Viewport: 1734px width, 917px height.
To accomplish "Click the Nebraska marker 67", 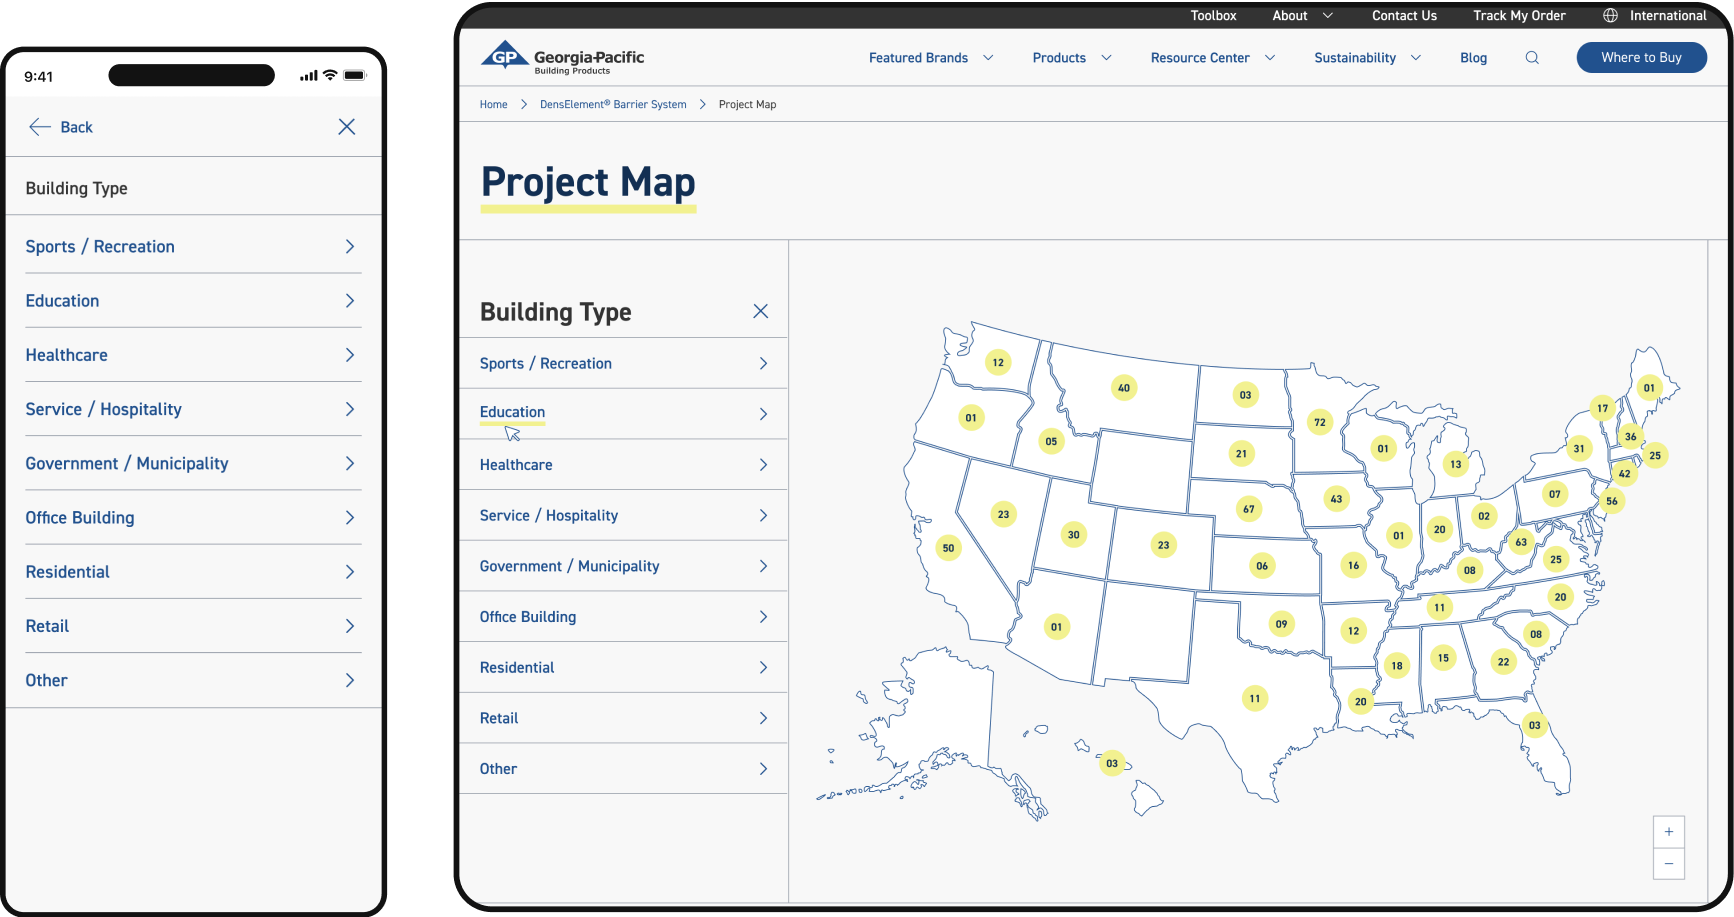I will click(x=1249, y=509).
